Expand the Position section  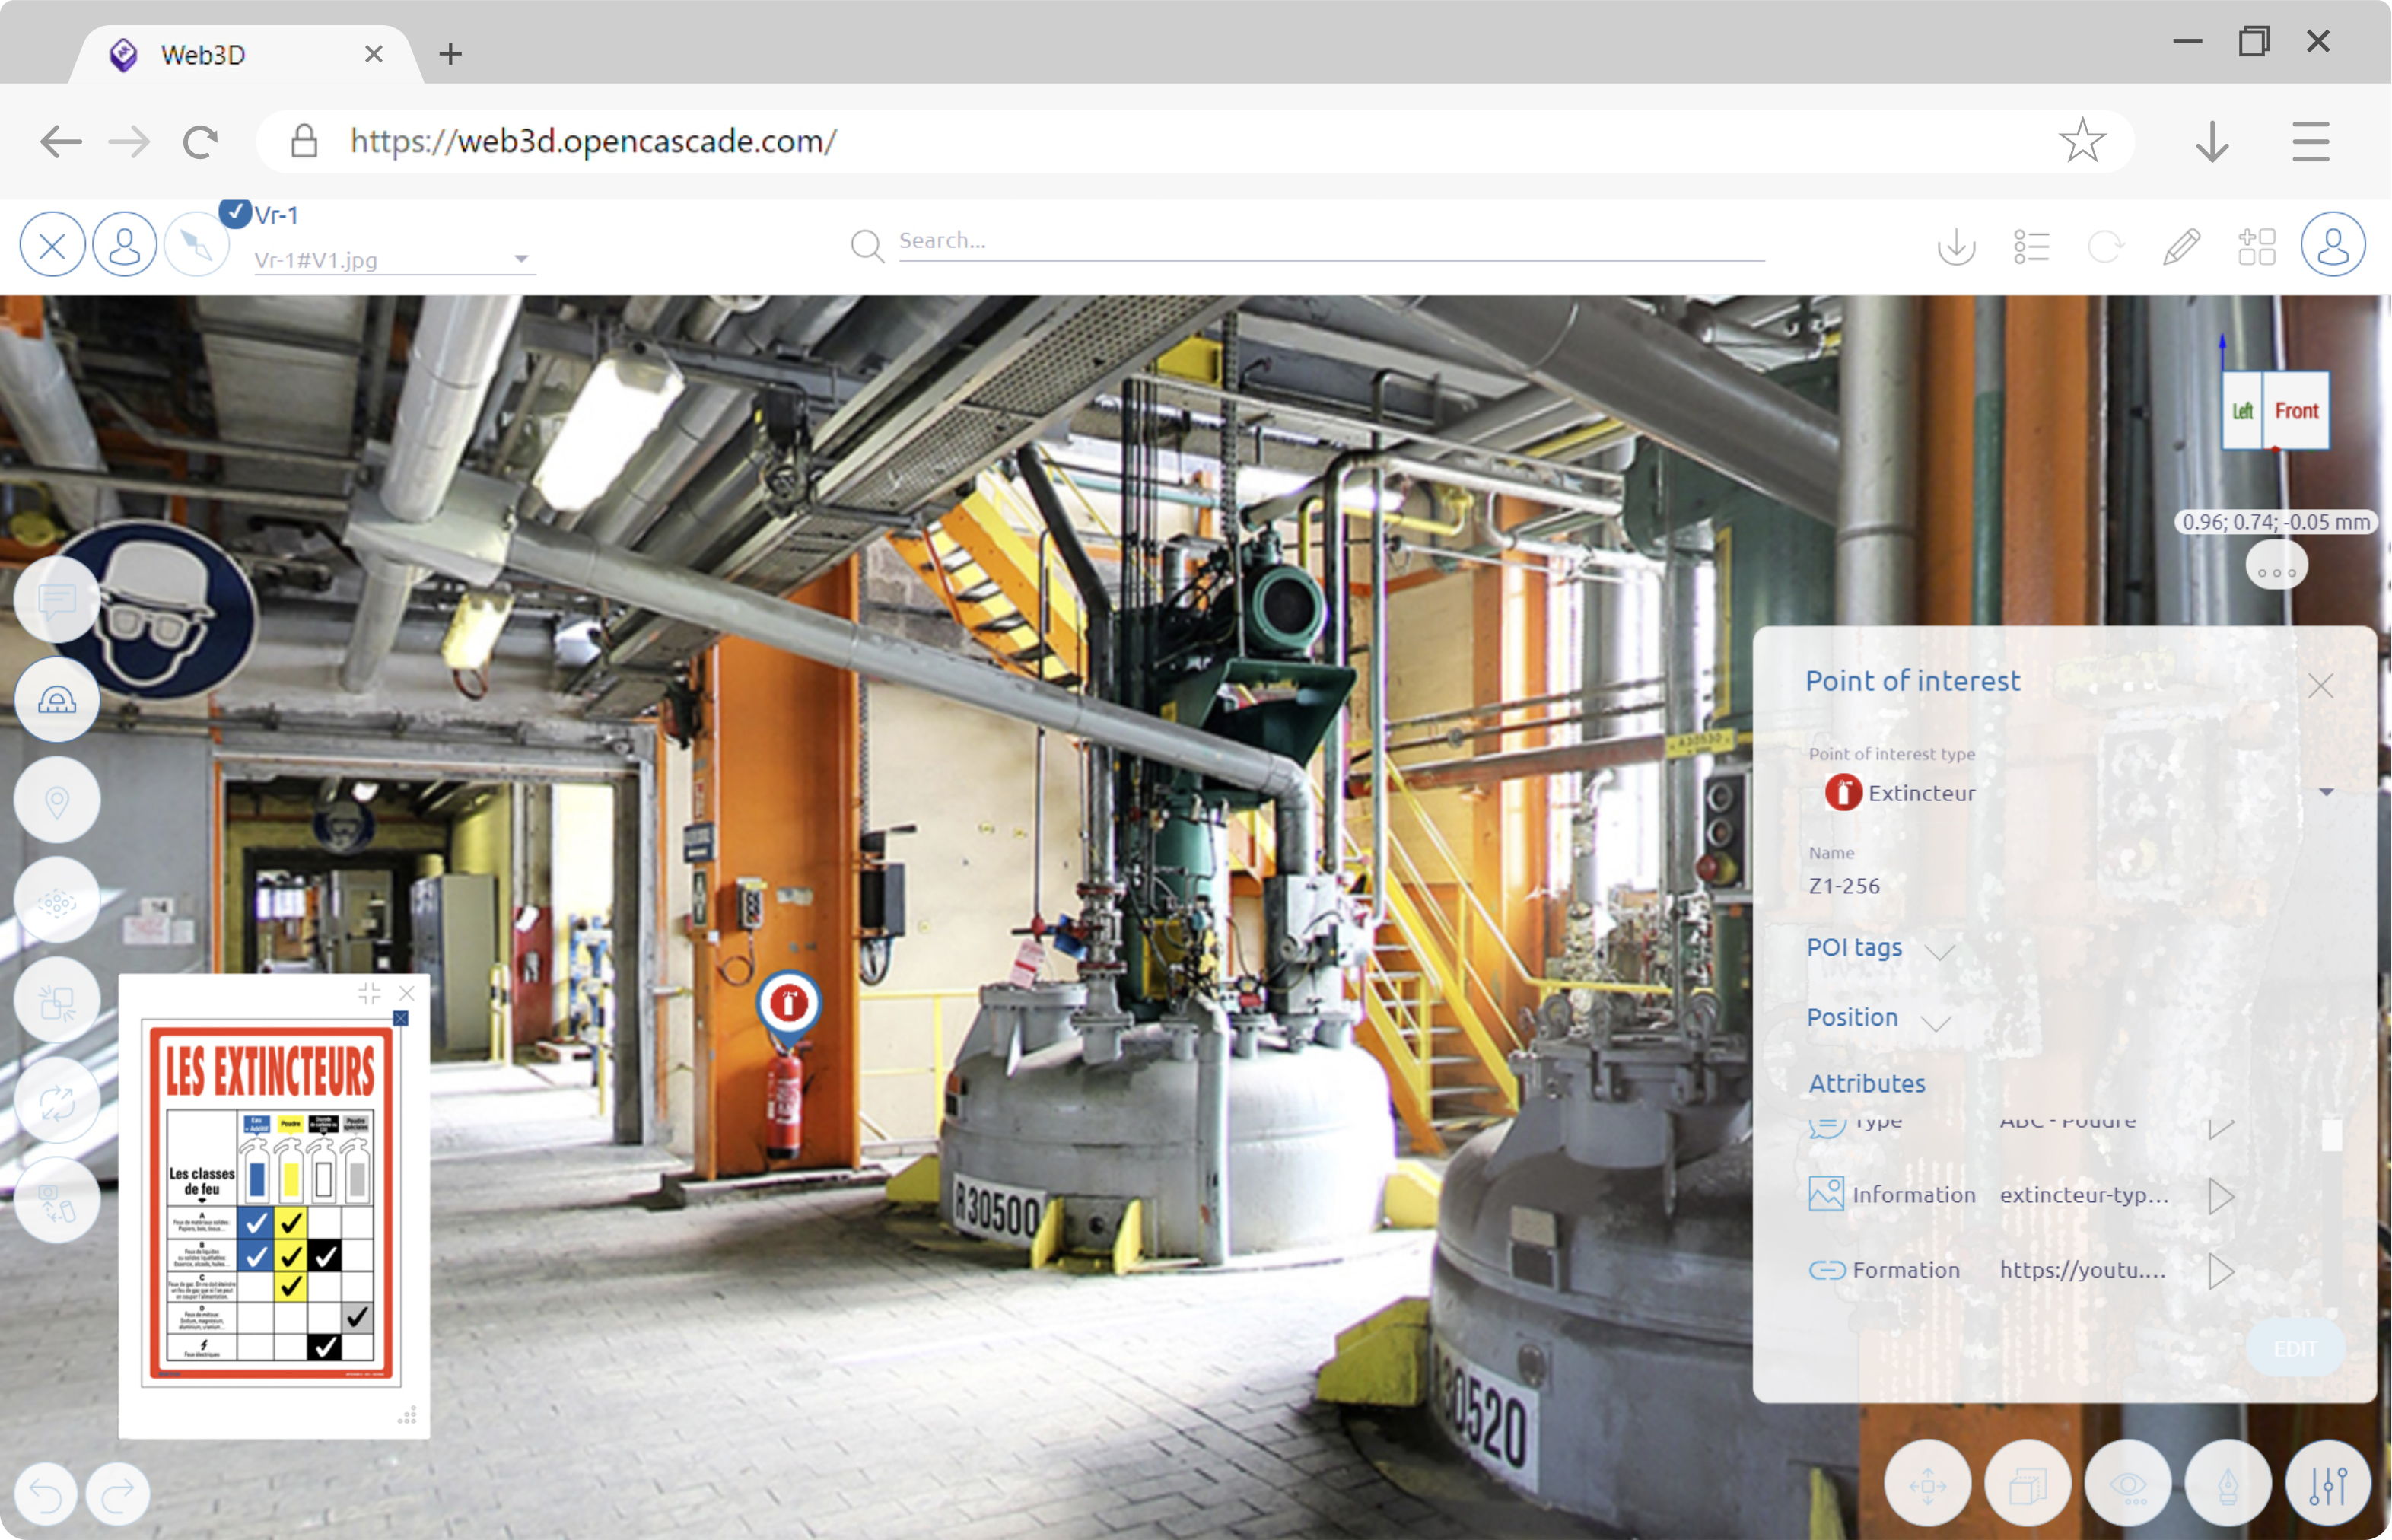click(x=1936, y=1020)
